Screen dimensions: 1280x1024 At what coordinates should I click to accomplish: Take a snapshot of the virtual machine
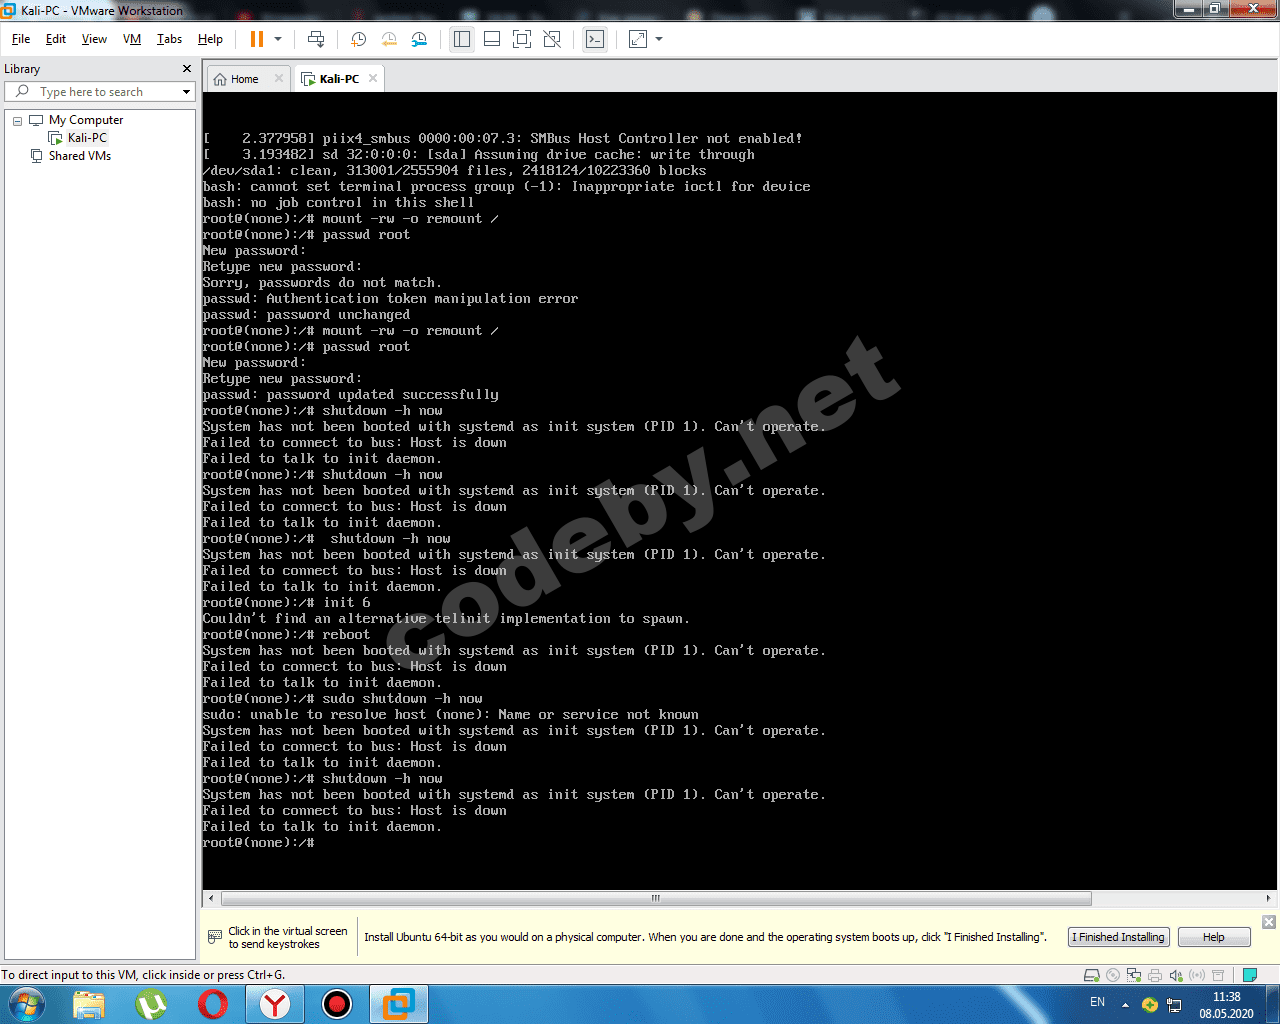pos(358,39)
